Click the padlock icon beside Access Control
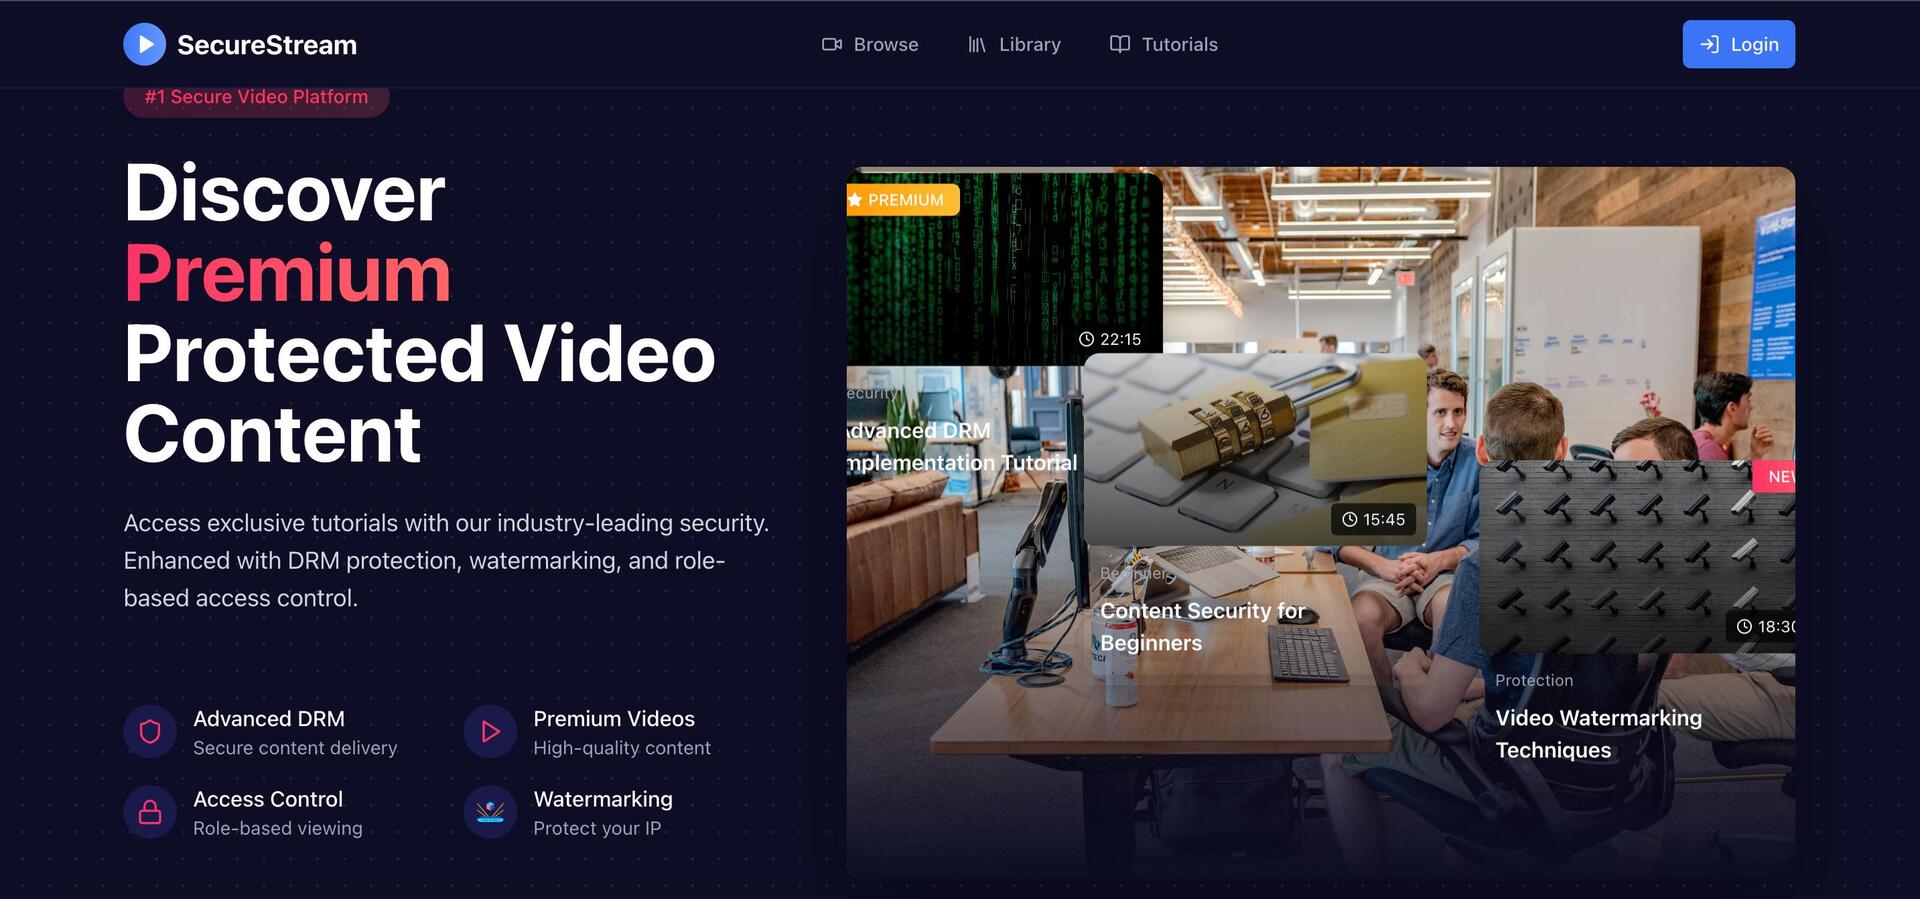 point(150,812)
